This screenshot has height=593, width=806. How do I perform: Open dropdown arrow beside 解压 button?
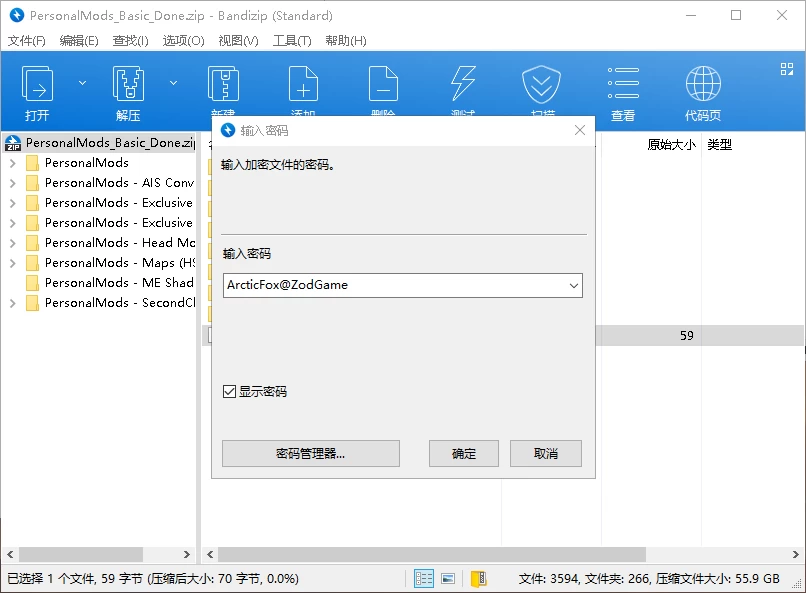[x=174, y=83]
